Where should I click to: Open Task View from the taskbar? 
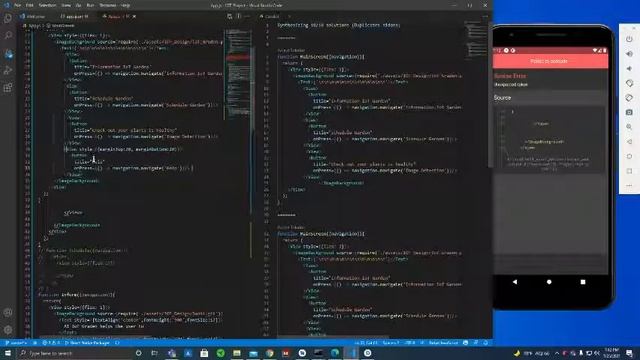(155, 353)
